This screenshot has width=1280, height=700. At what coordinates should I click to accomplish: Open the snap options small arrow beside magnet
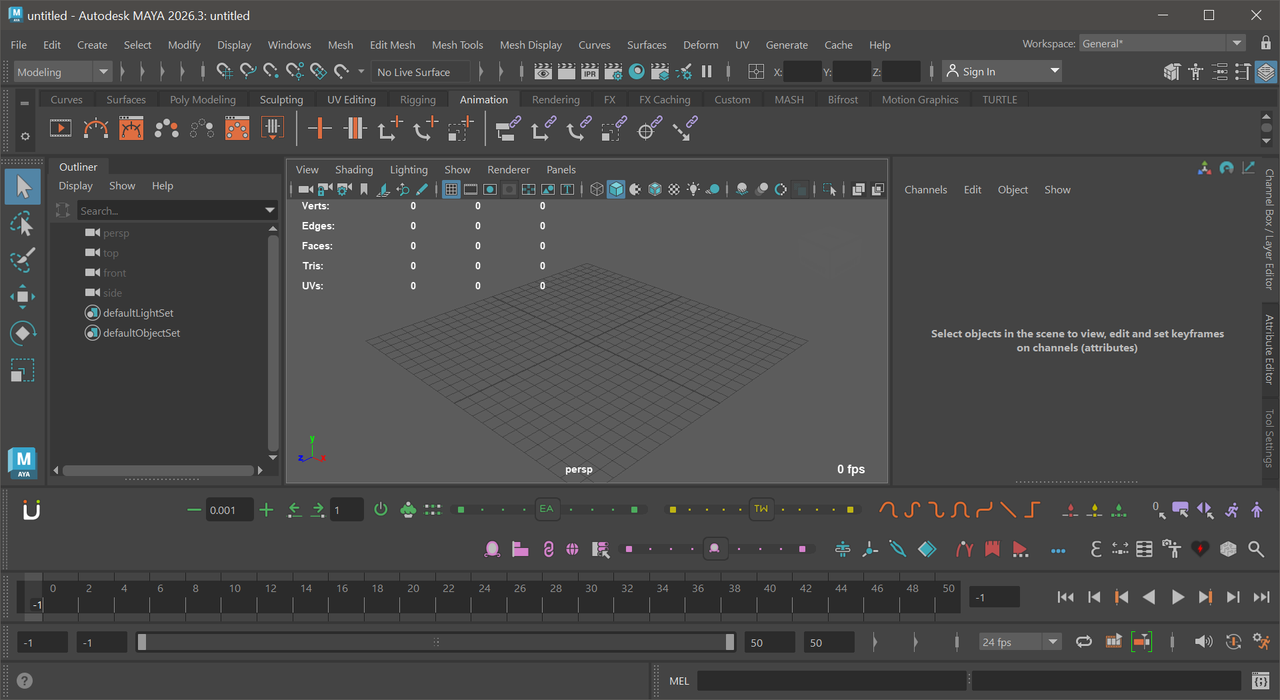pyautogui.click(x=361, y=72)
